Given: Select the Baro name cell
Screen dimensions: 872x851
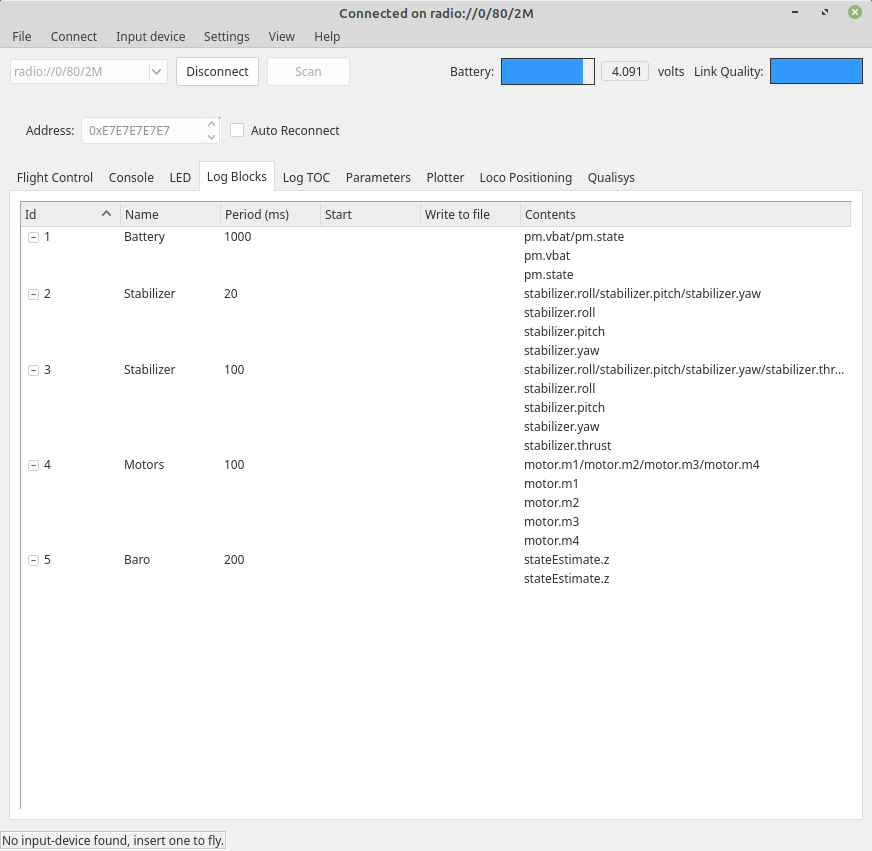Looking at the screenshot, I should click(137, 560).
